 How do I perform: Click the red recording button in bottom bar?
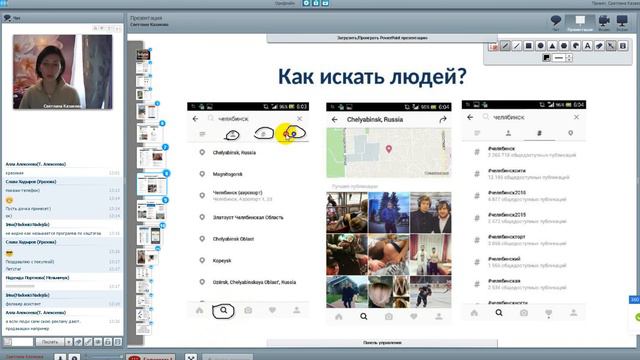click(150, 358)
